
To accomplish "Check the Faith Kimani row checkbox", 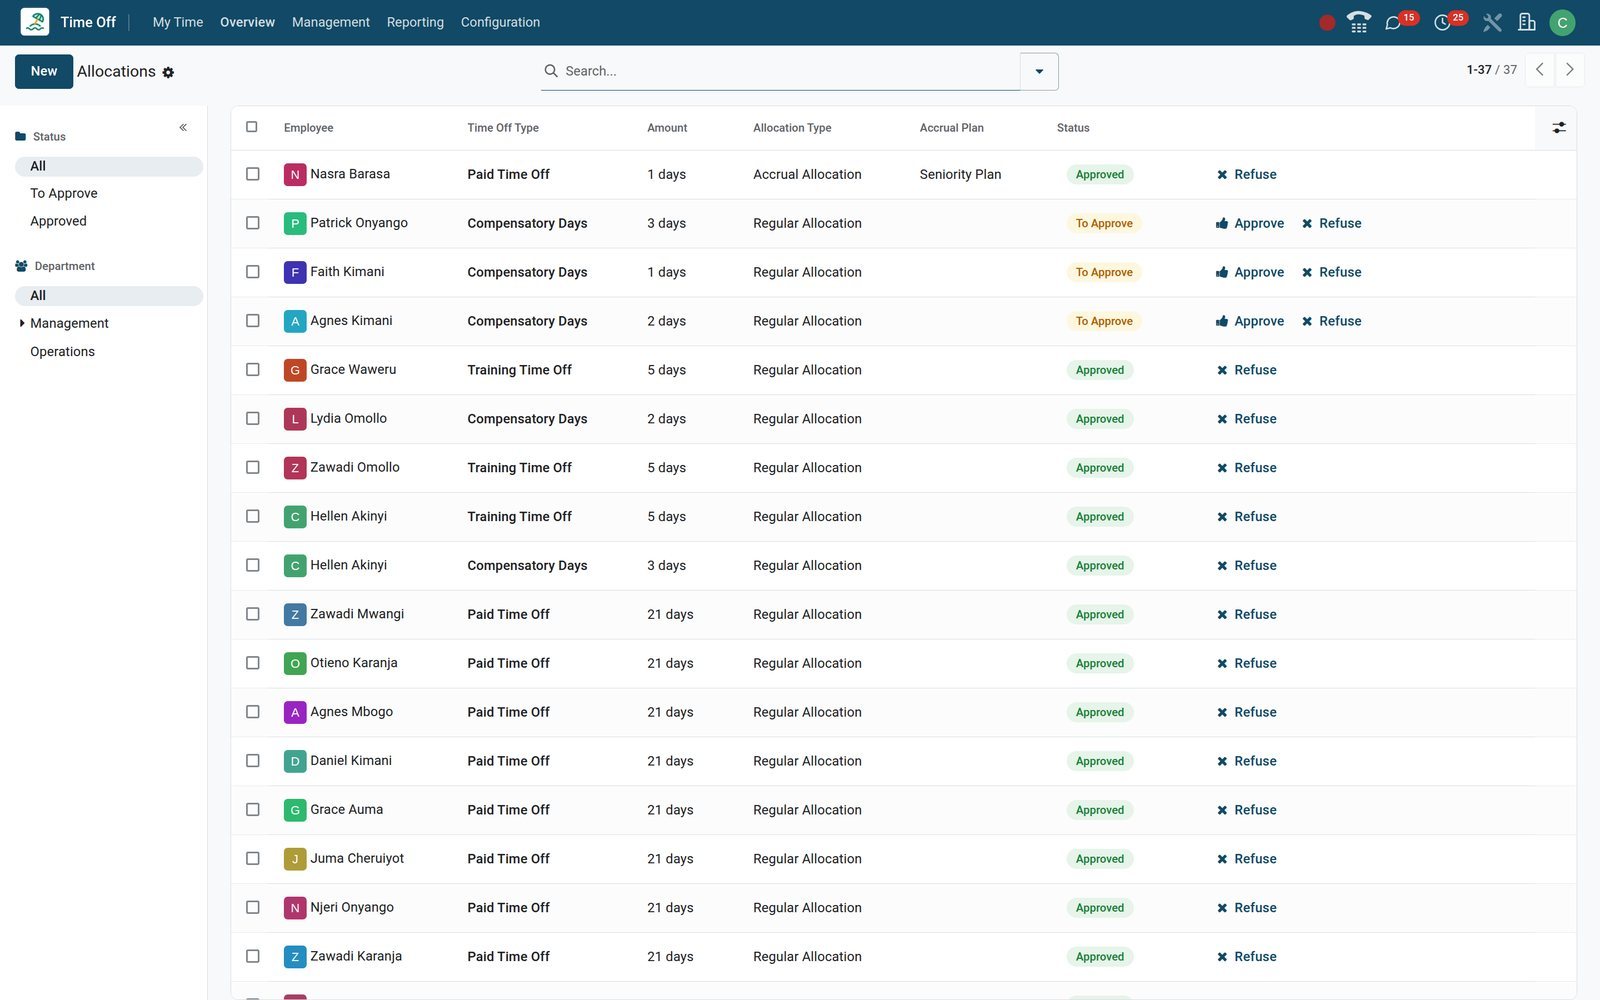I will coord(253,272).
